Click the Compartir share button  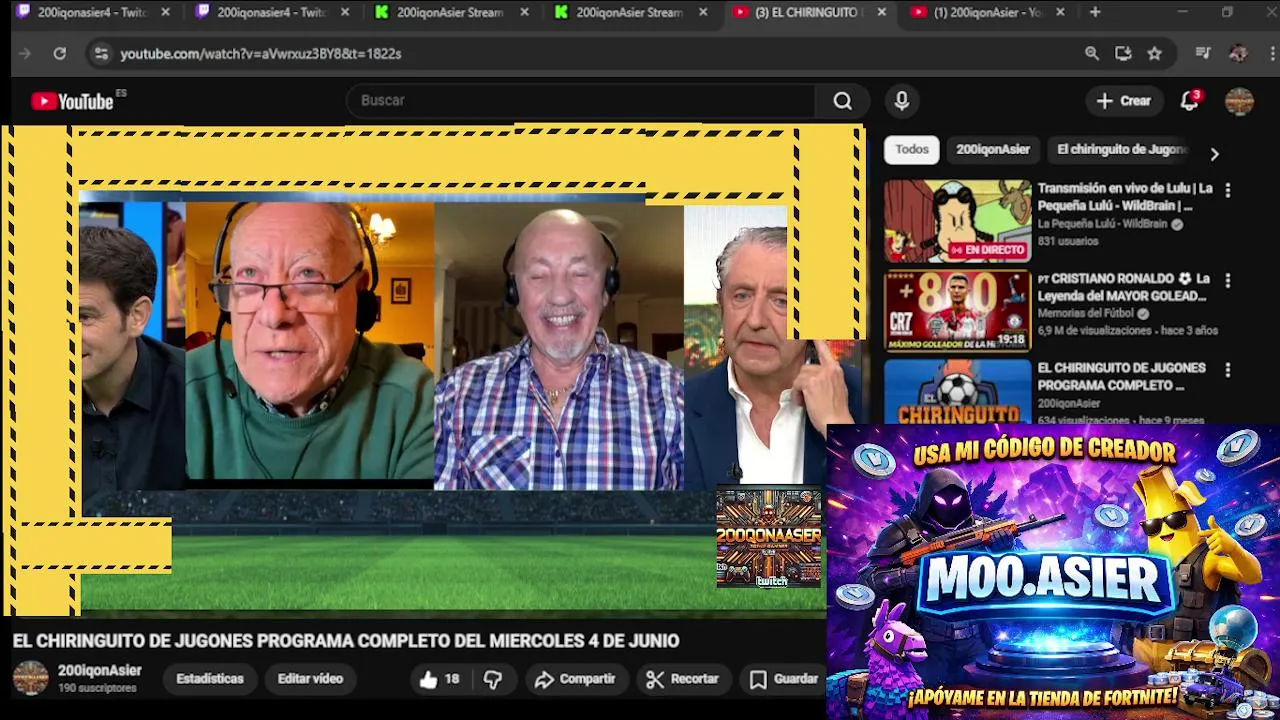pos(575,680)
